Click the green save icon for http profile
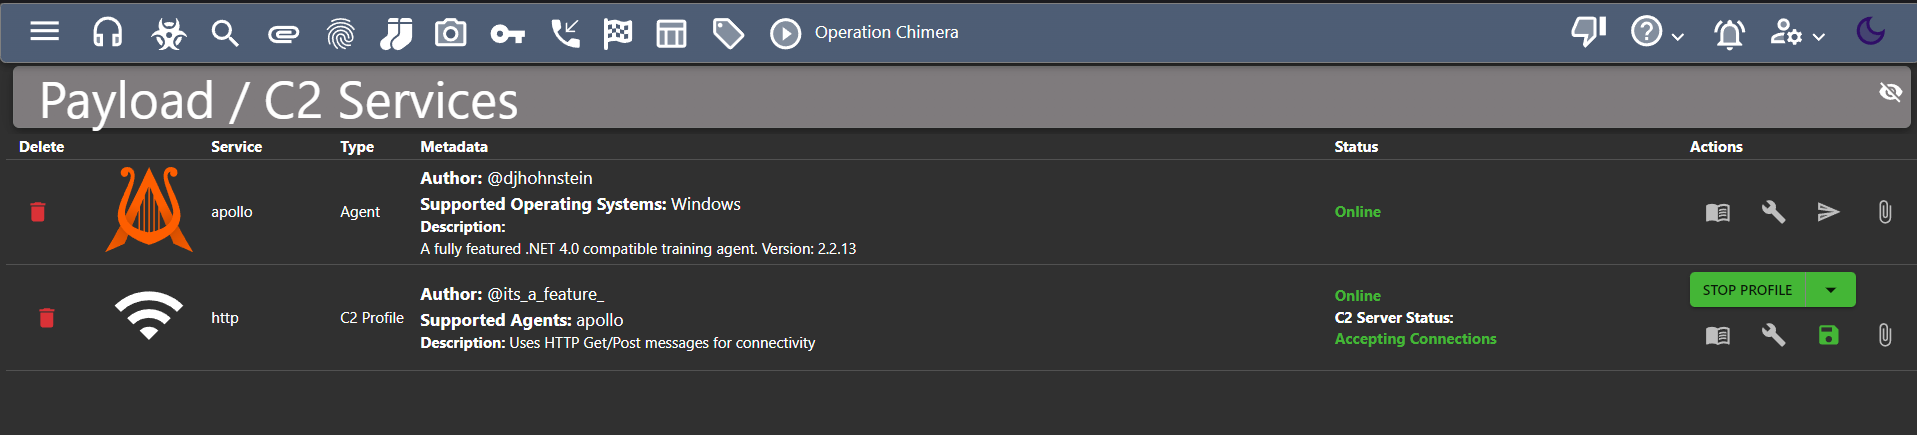The height and width of the screenshot is (435, 1917). pos(1828,335)
